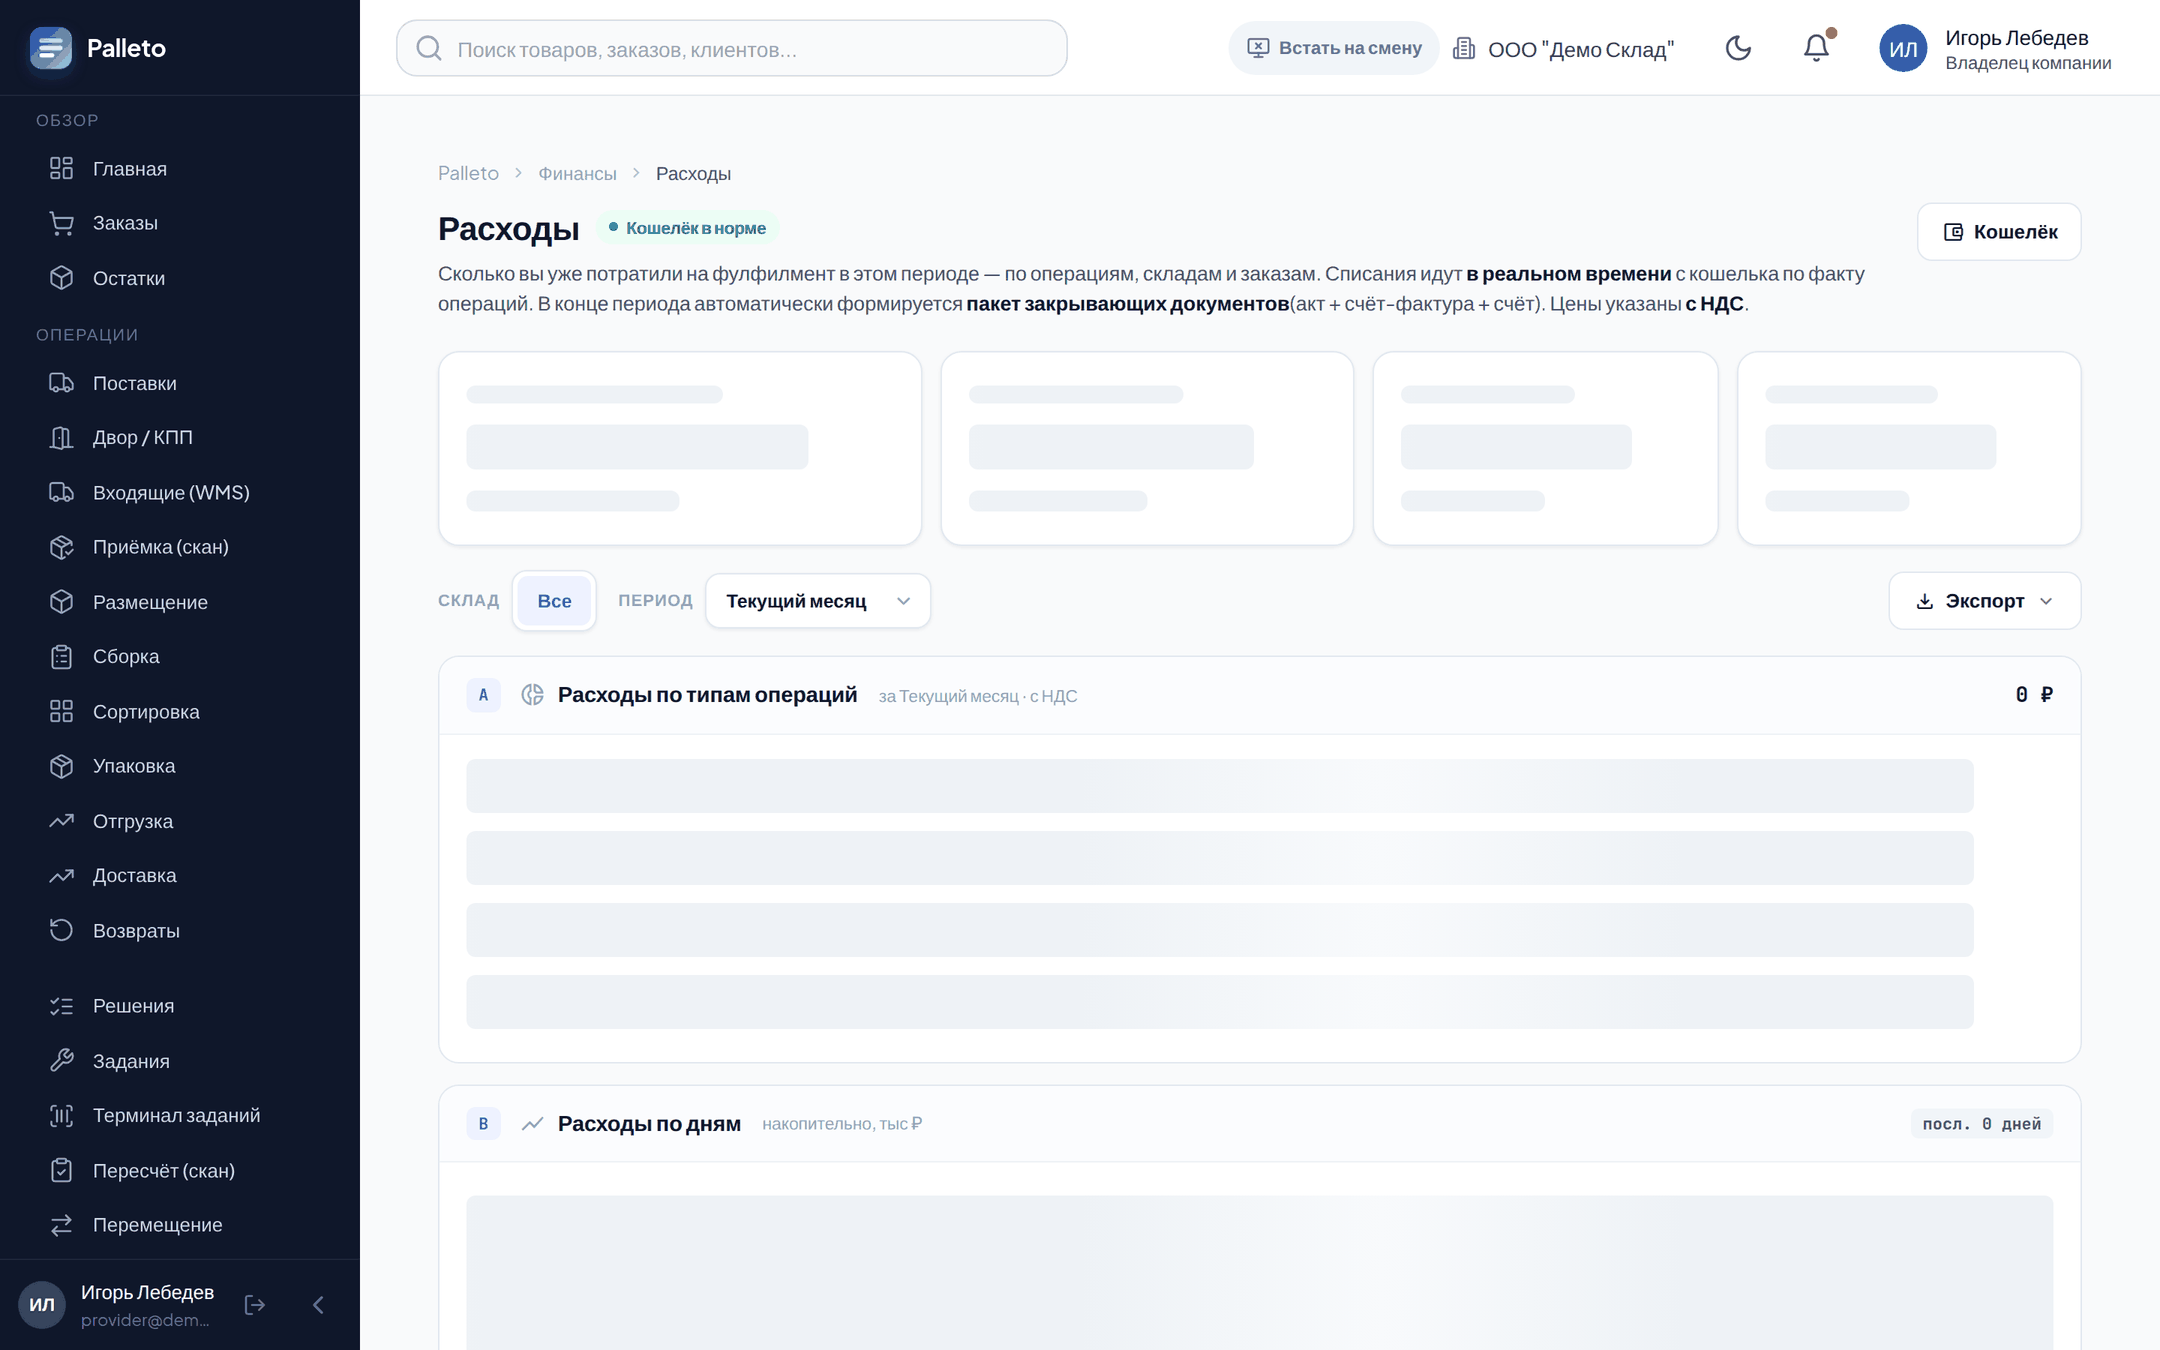Open Игорь Лебедев profile menu in header
The image size is (2160, 1350).
tap(2028, 49)
